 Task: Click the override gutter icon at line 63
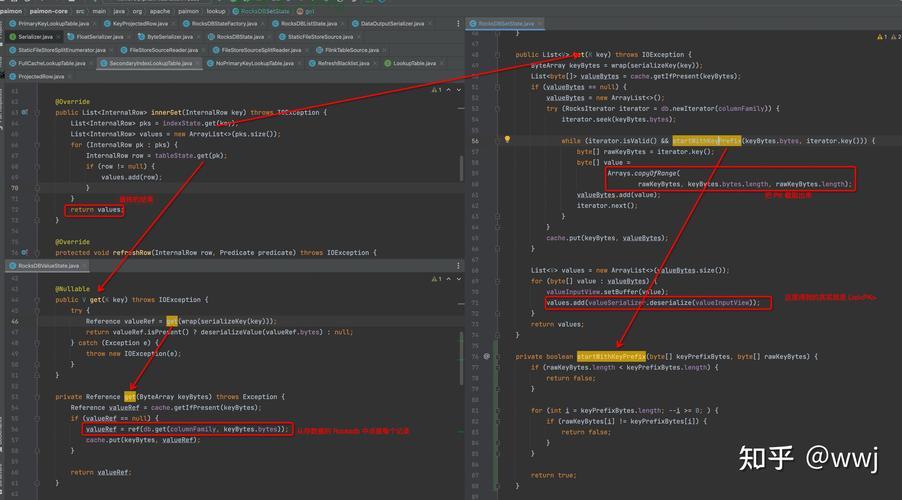pos(26,112)
